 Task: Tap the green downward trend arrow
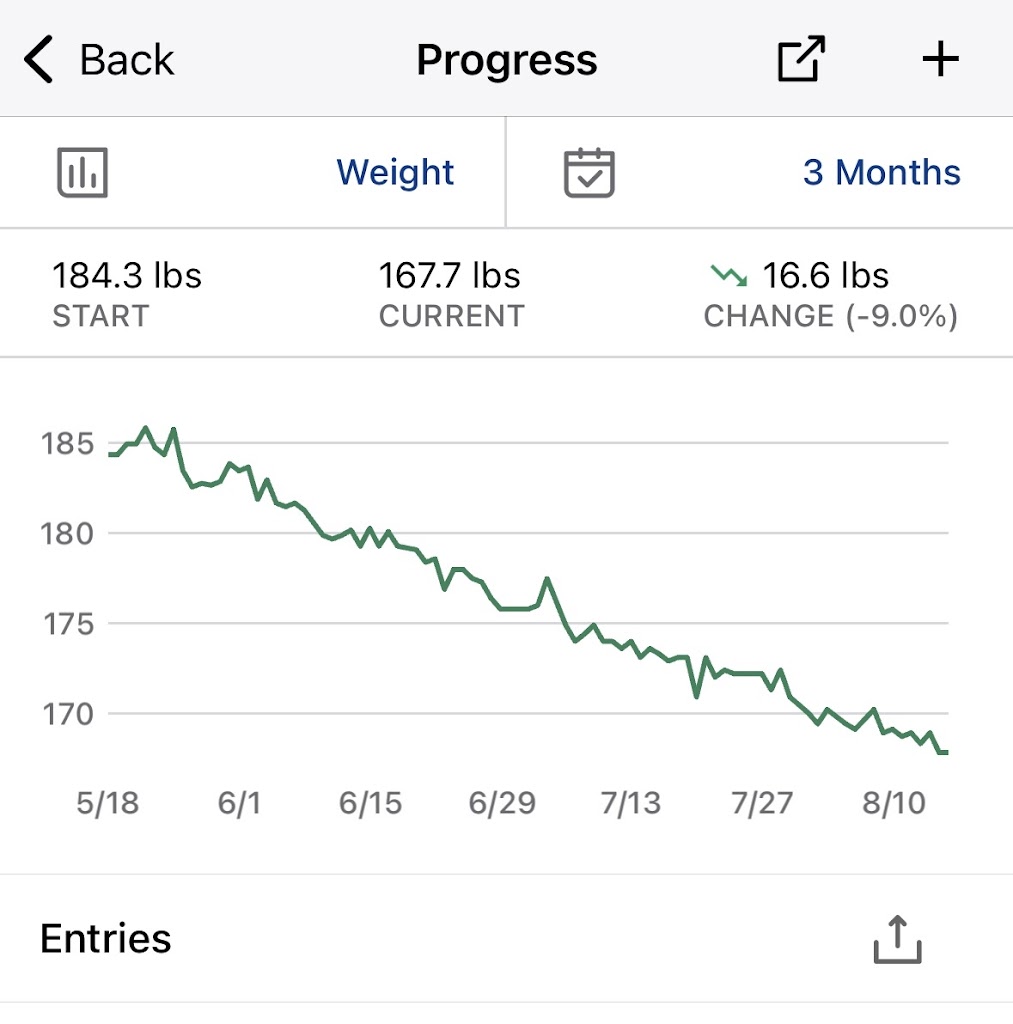[729, 275]
